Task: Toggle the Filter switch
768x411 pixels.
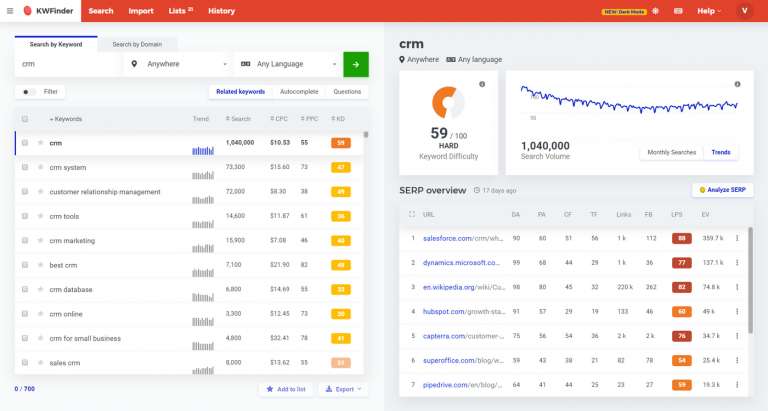Action: click(x=28, y=92)
